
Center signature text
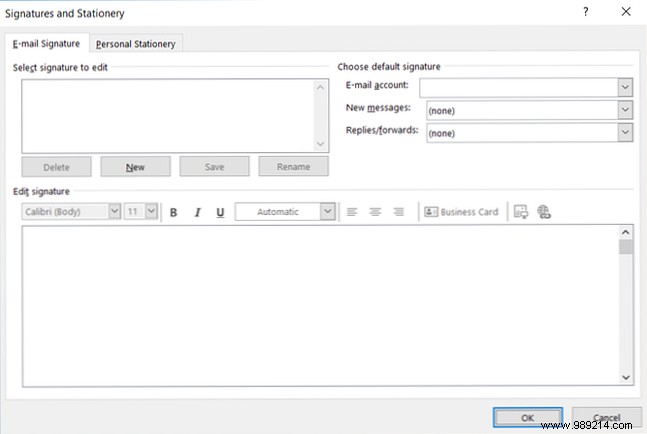tap(375, 212)
